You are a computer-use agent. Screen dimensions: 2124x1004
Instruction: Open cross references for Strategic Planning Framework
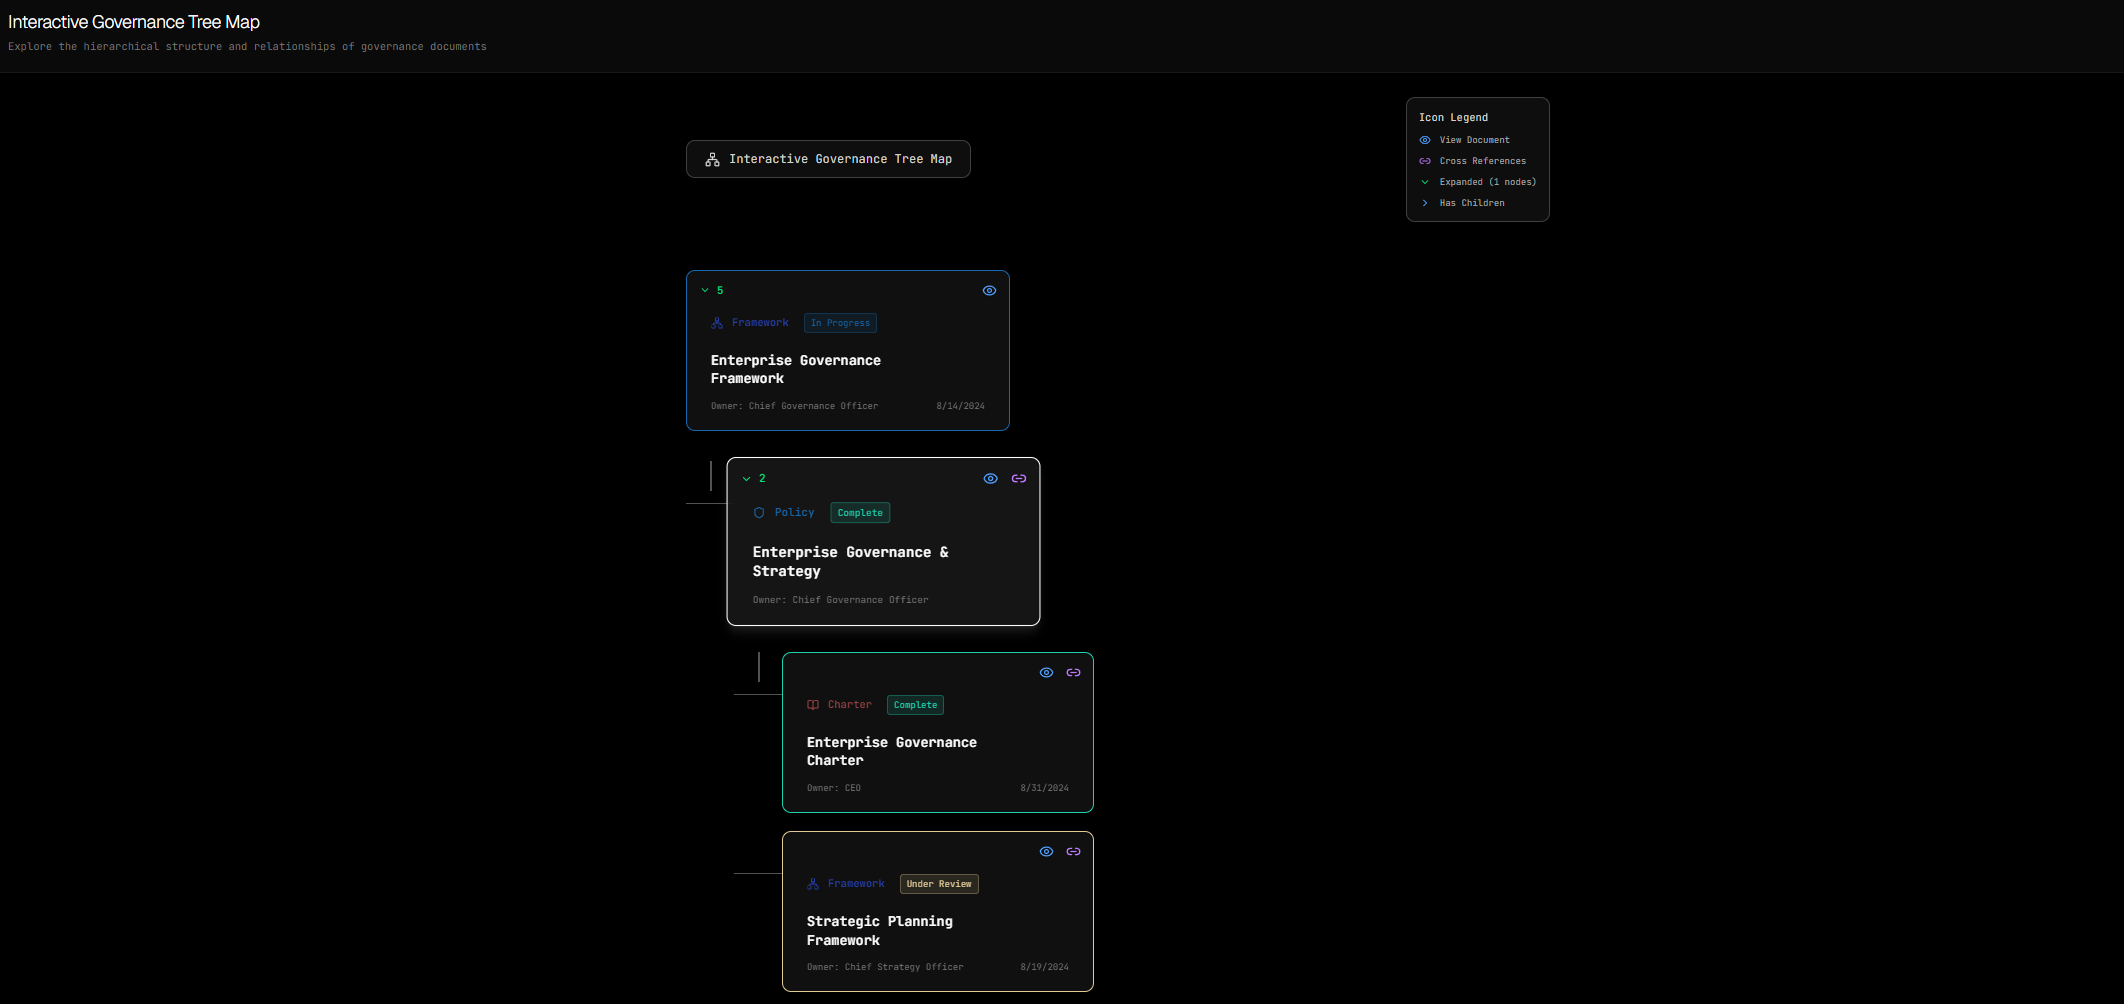click(x=1074, y=851)
